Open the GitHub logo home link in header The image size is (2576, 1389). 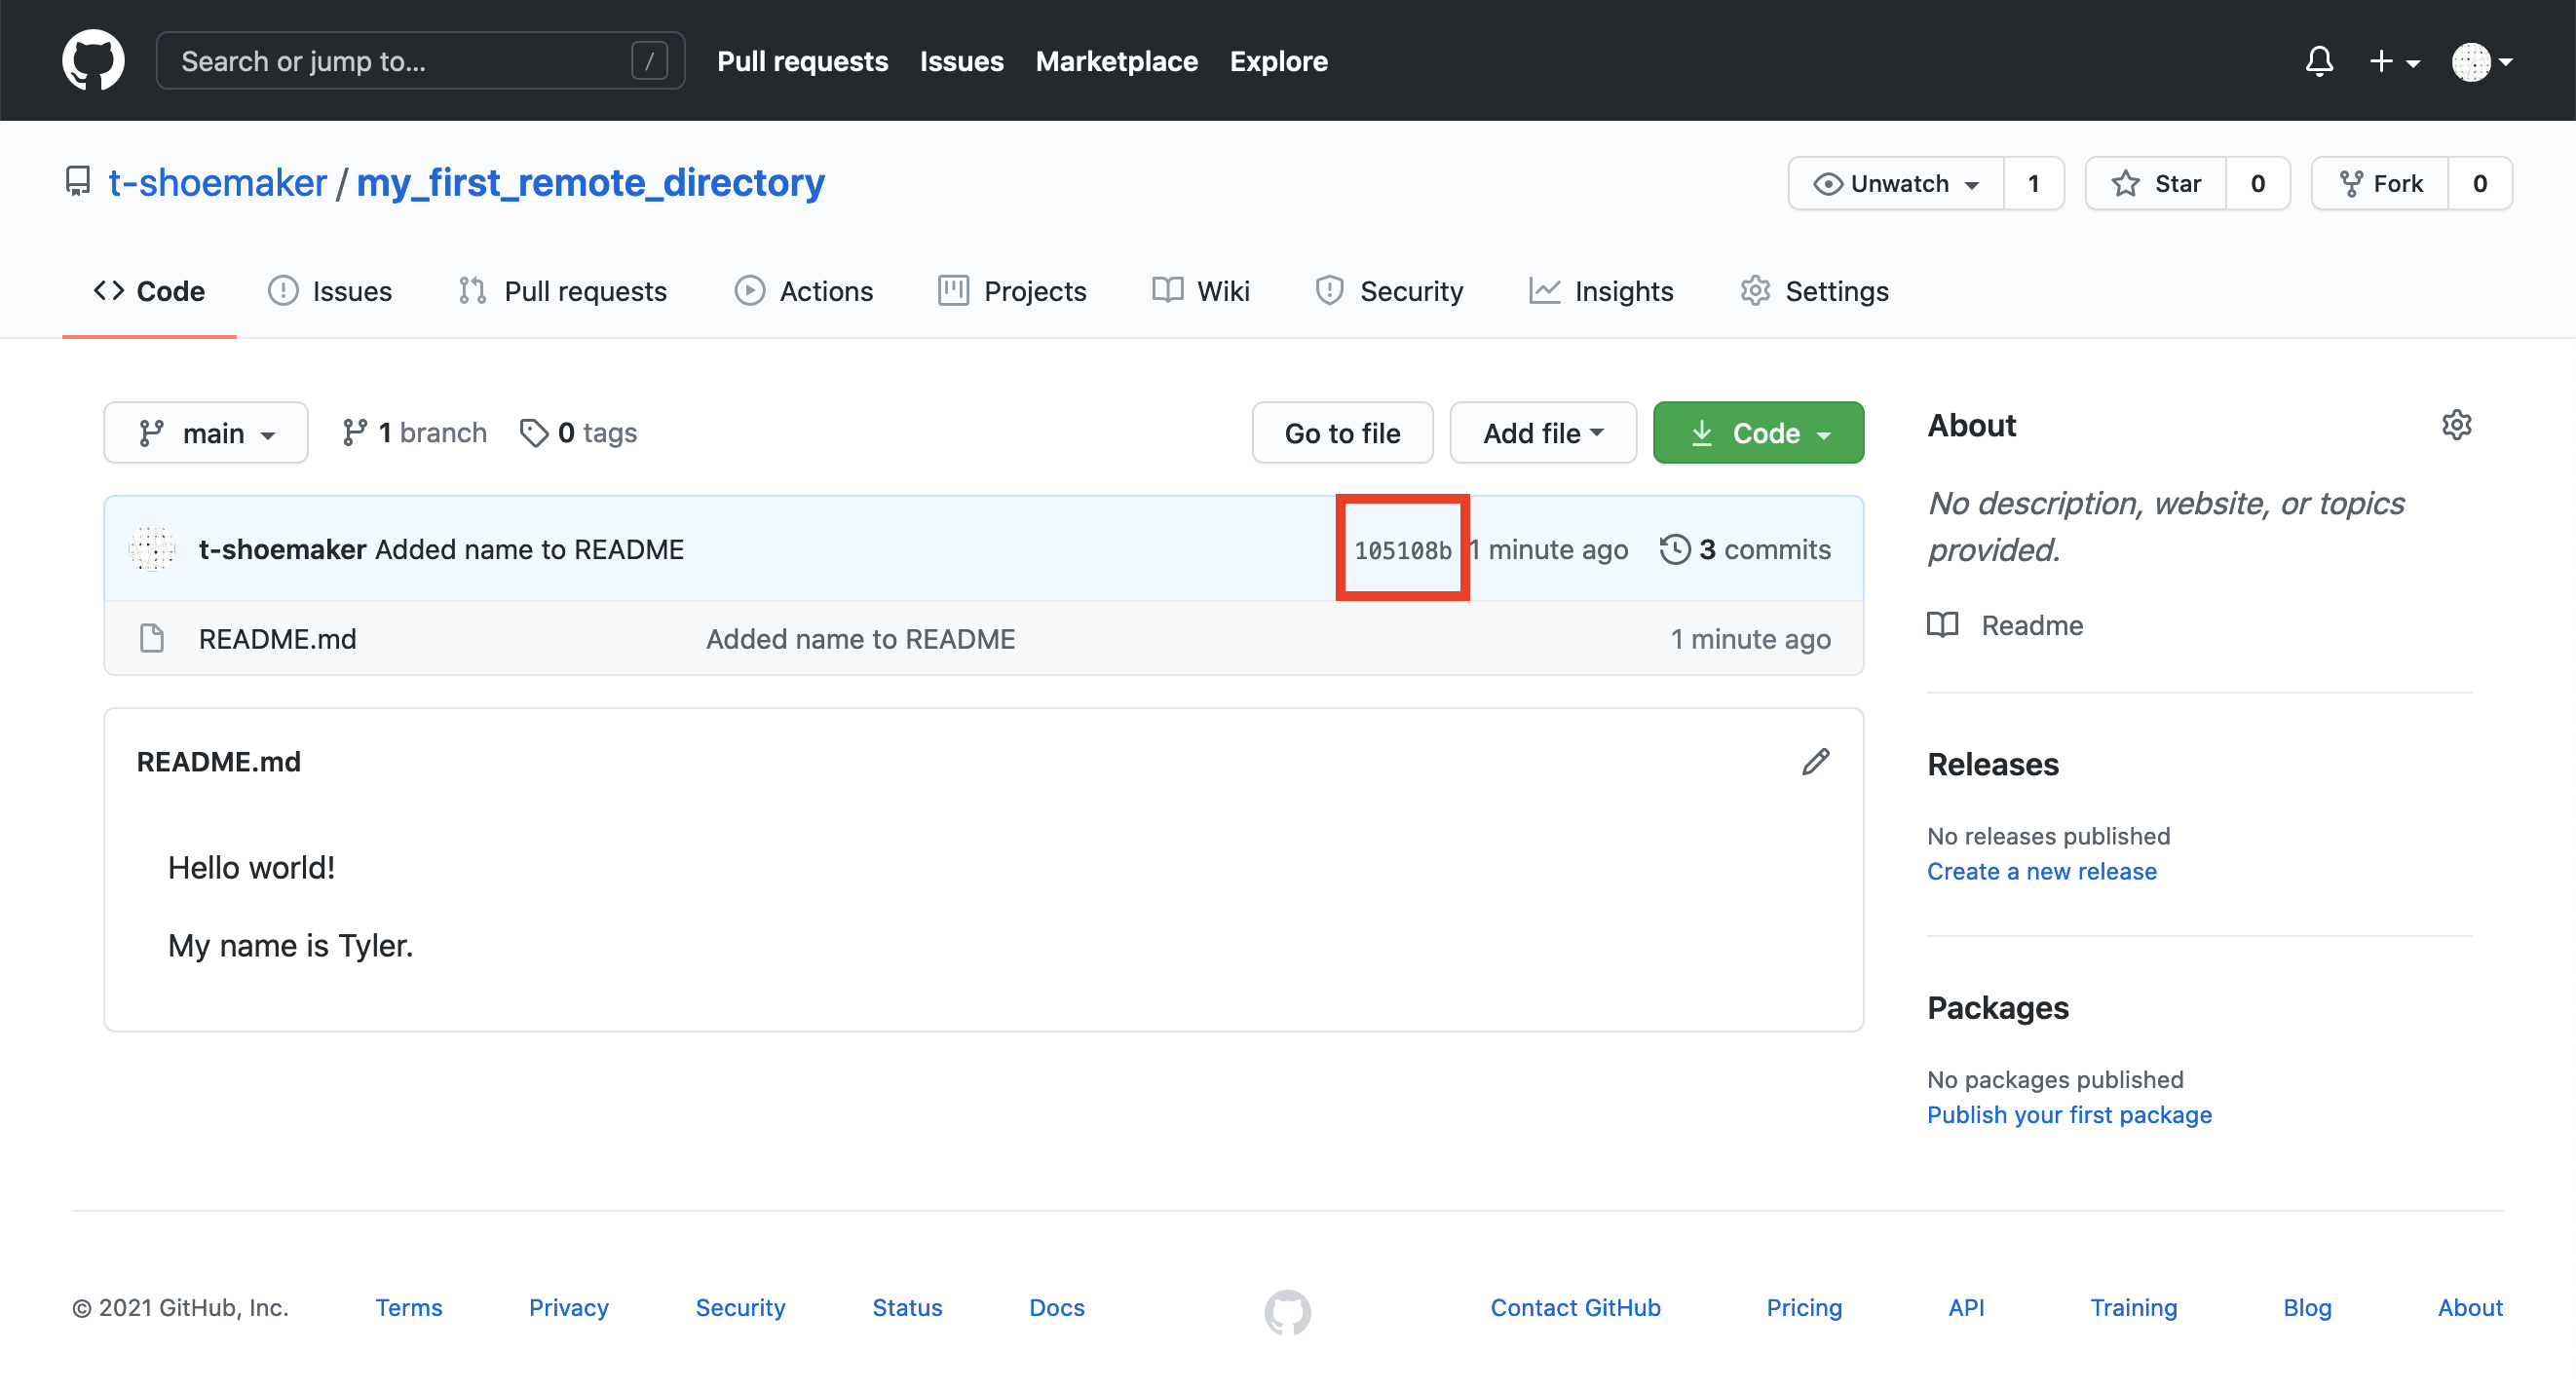93,61
